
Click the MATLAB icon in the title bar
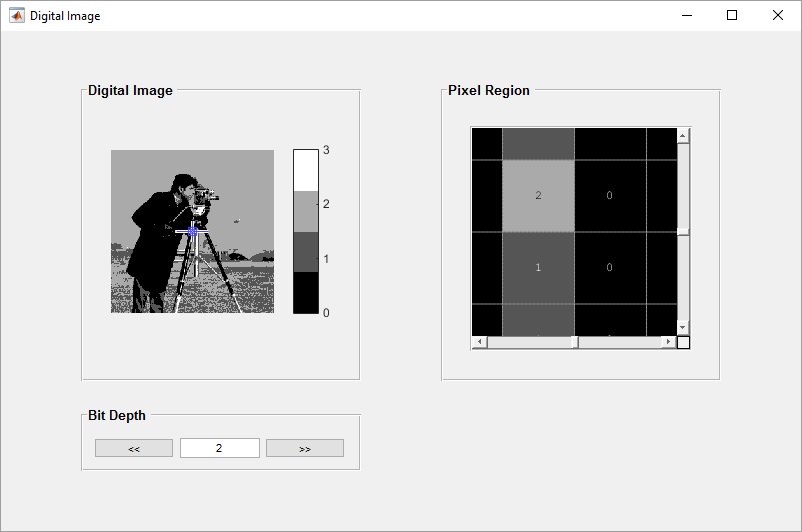click(x=17, y=15)
